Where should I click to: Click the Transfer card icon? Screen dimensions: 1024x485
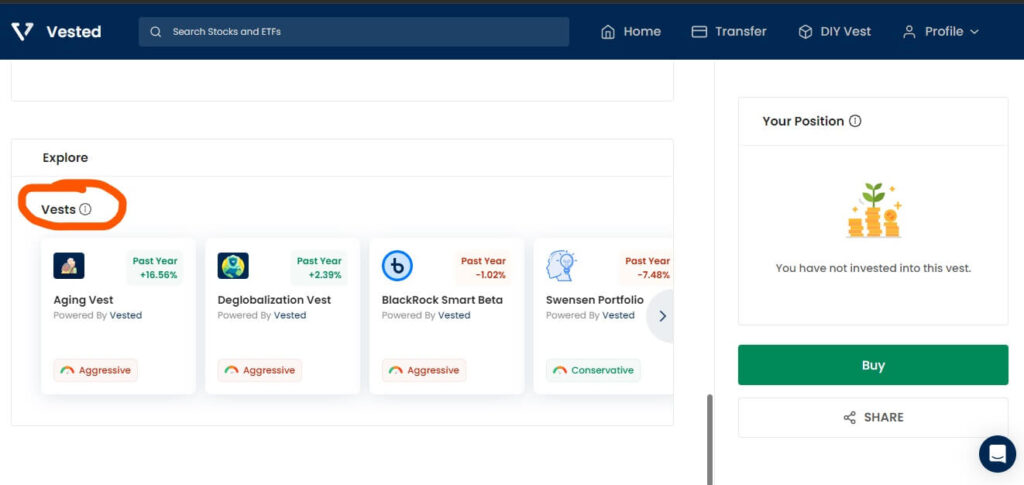tap(699, 31)
